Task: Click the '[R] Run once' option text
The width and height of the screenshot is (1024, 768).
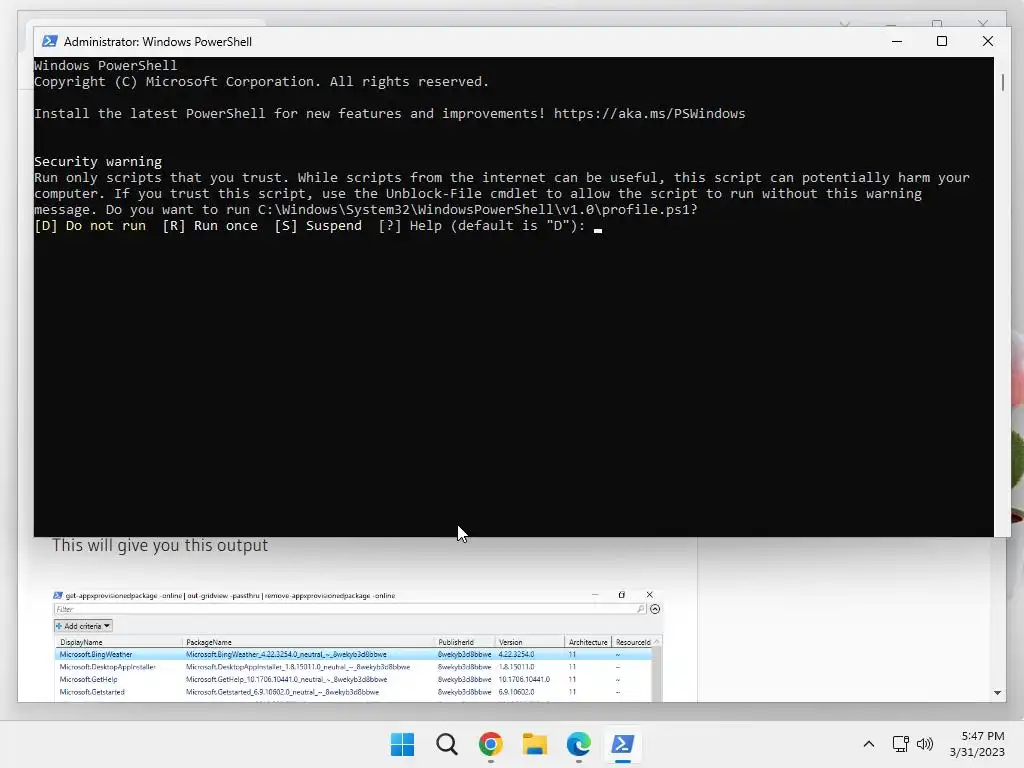Action: click(x=210, y=225)
